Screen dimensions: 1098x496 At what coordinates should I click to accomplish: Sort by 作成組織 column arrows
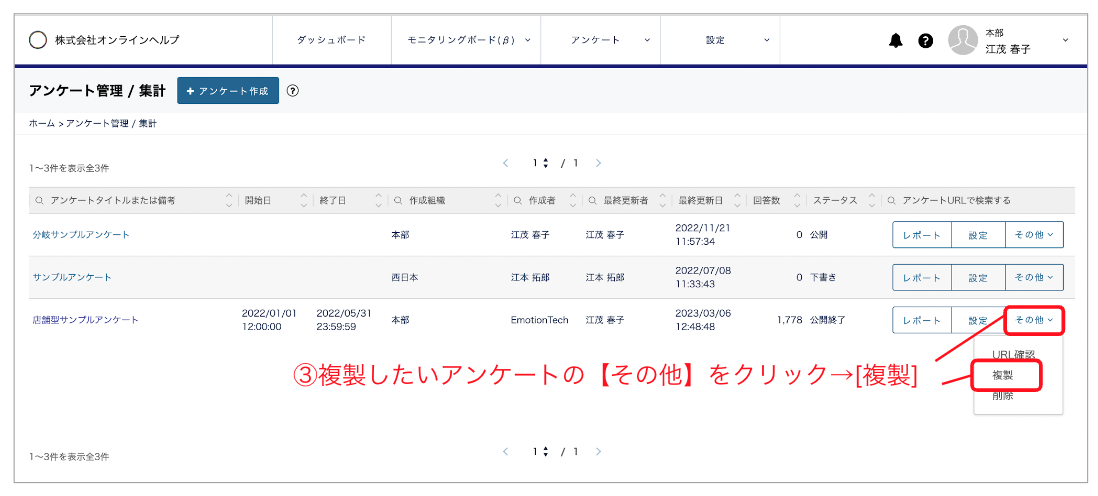498,200
